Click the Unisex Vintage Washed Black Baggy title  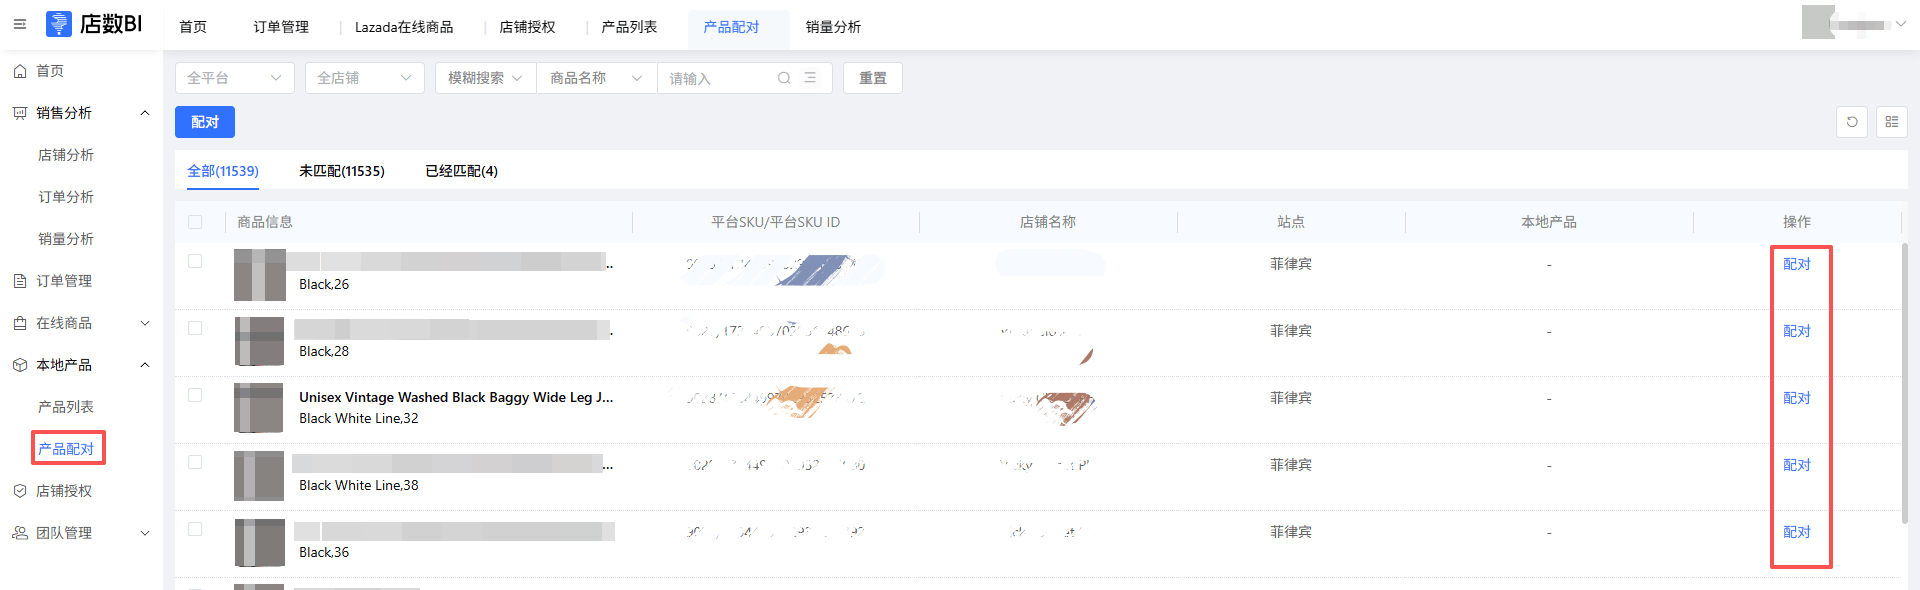click(456, 397)
